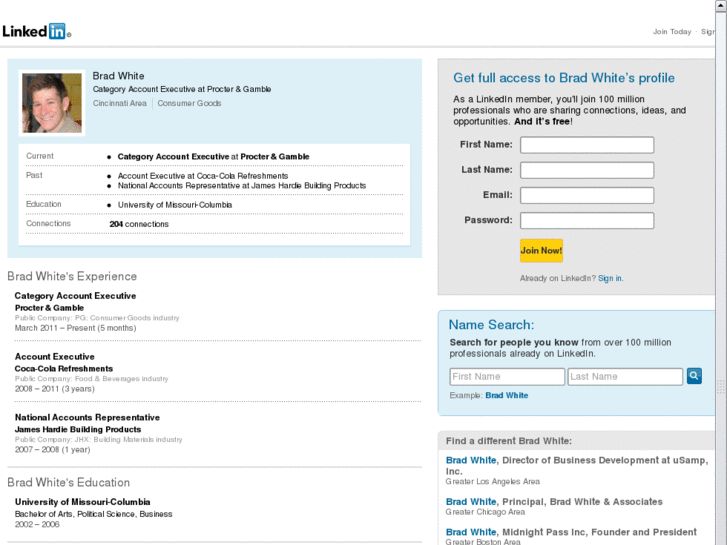Click the Join Now! button
The image size is (727, 545).
[x=541, y=250]
